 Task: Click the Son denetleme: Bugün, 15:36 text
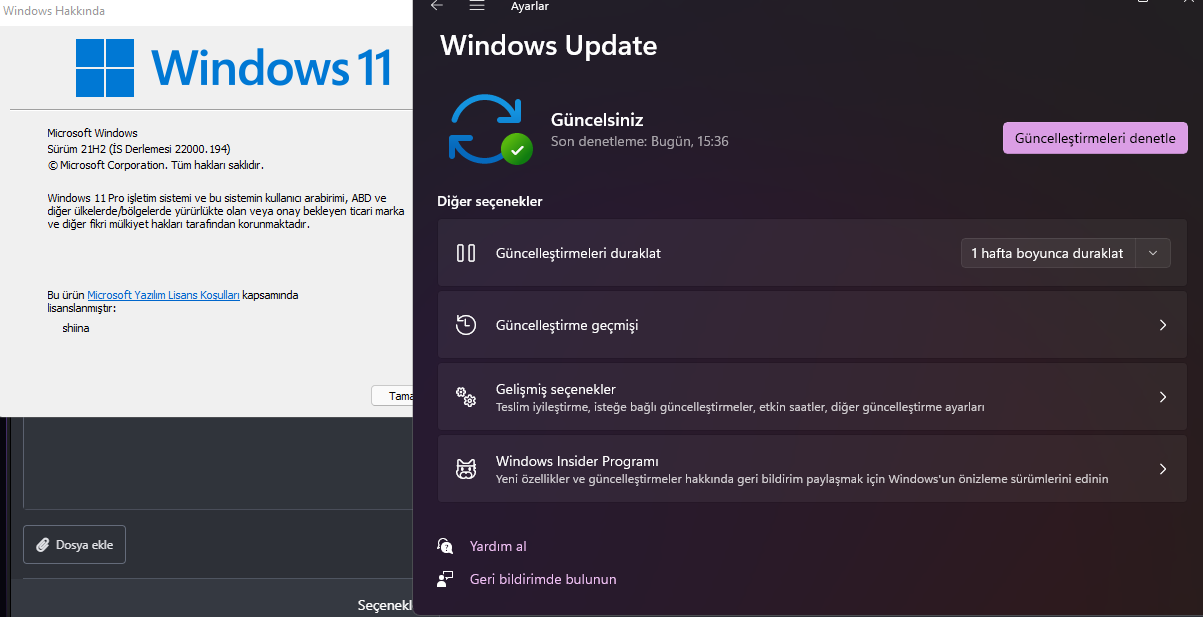click(x=640, y=141)
